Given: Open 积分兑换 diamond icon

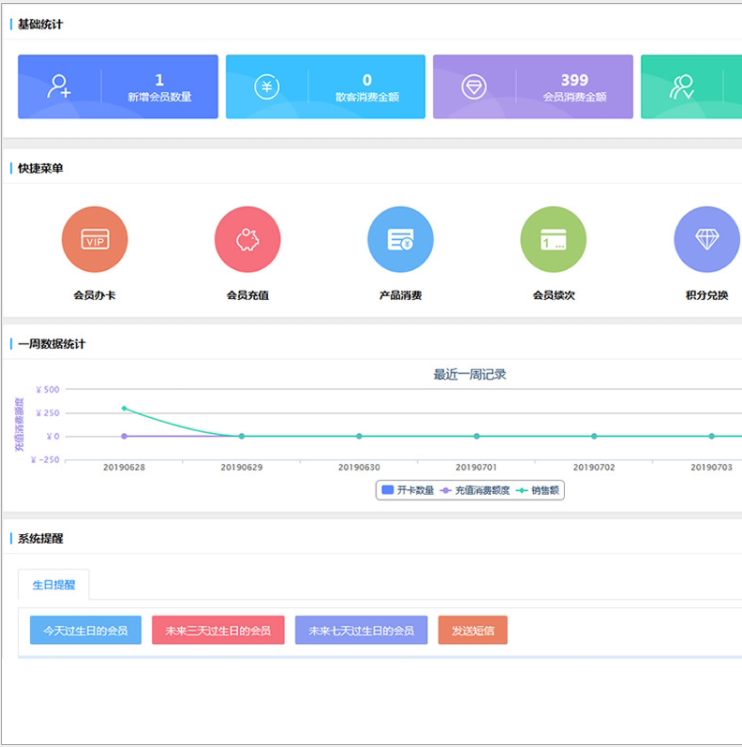Looking at the screenshot, I should [707, 239].
